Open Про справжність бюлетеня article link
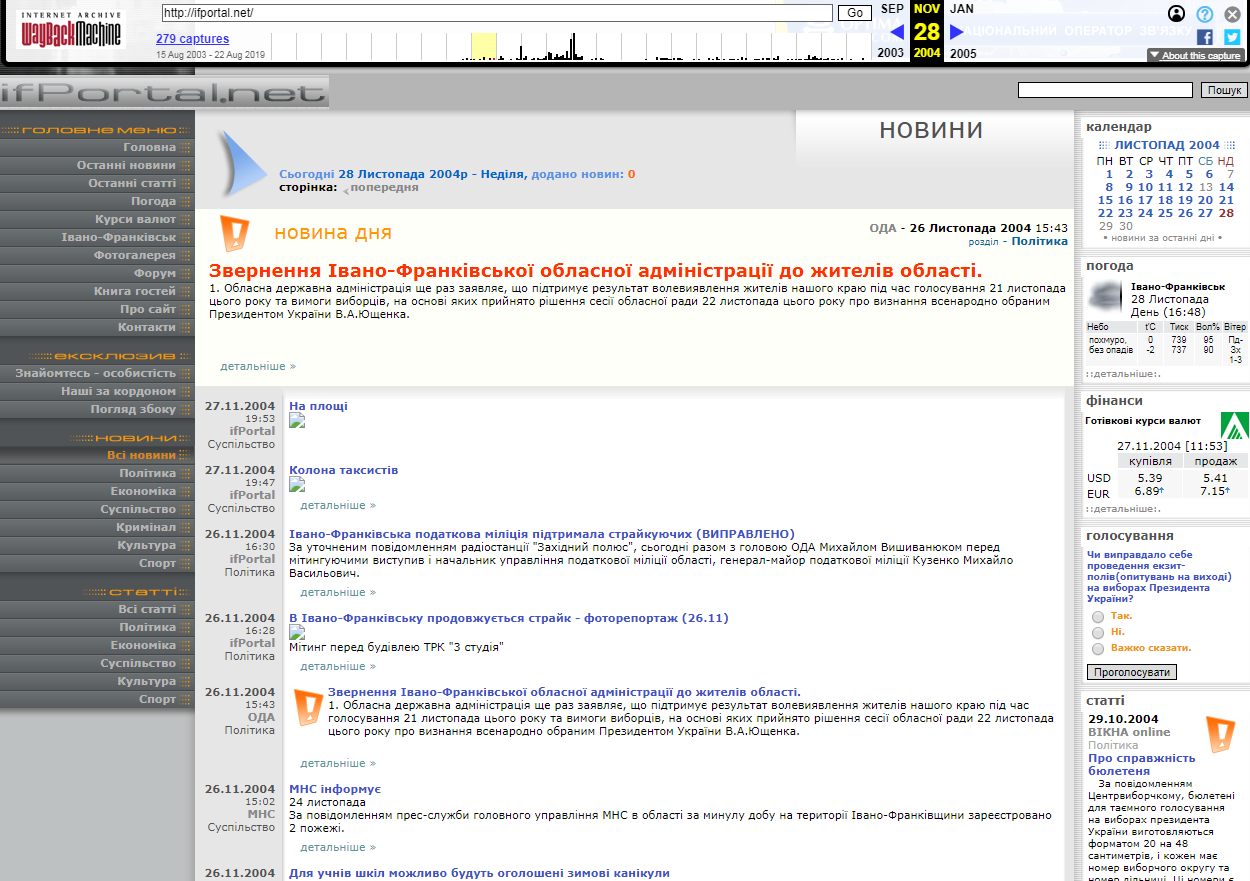This screenshot has width=1250, height=881. click(1142, 764)
